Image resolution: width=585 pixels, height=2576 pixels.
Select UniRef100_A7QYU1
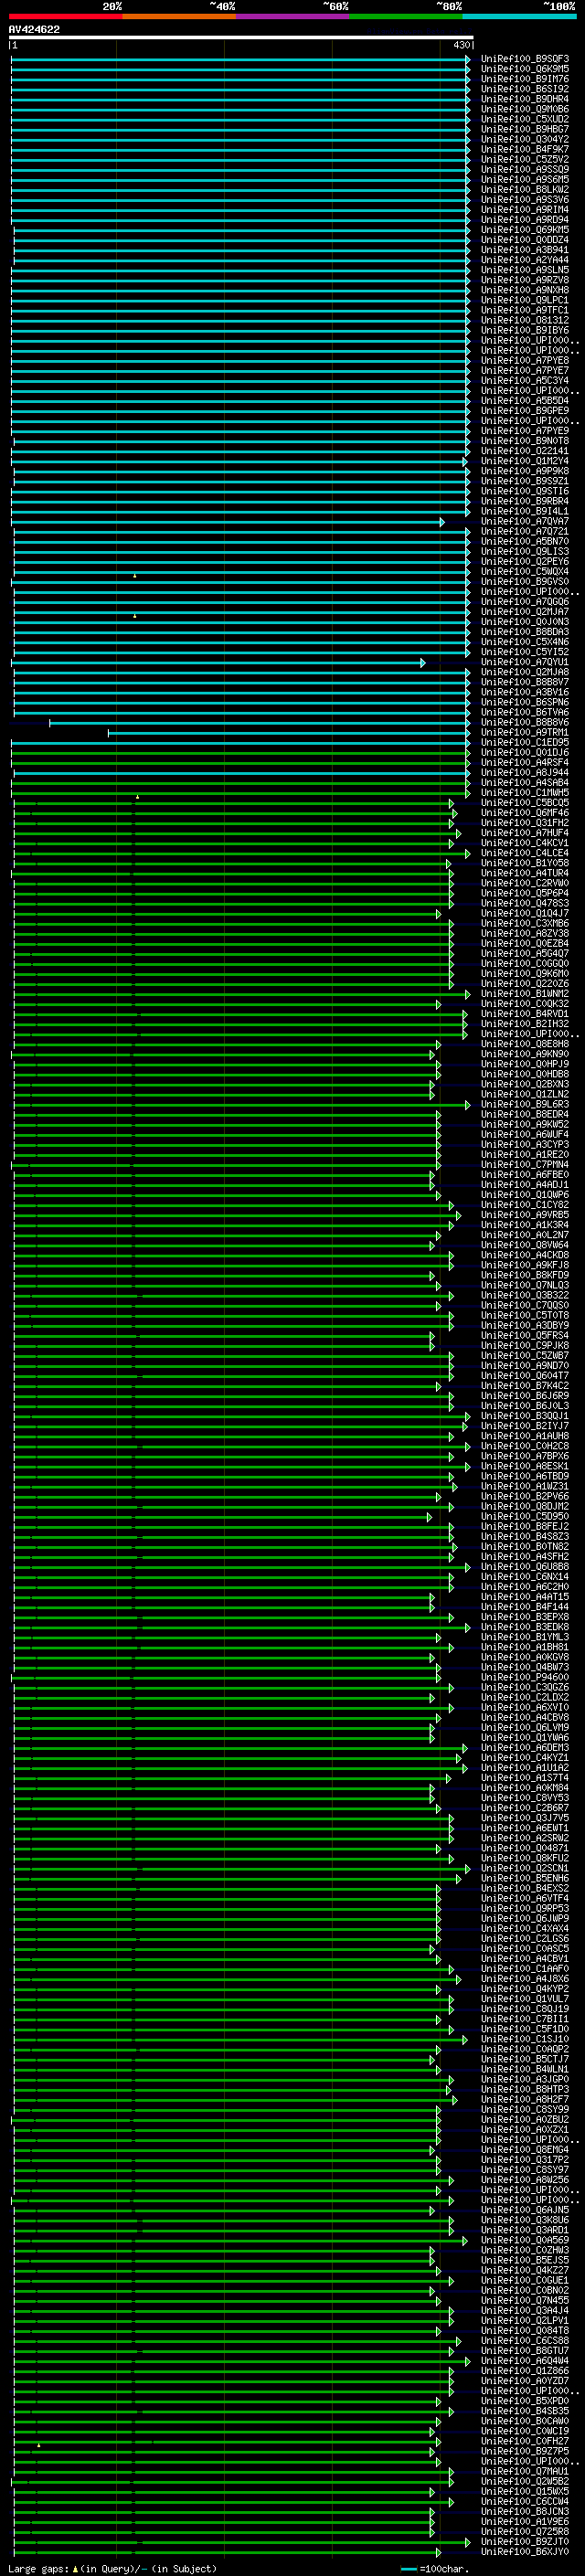point(524,662)
